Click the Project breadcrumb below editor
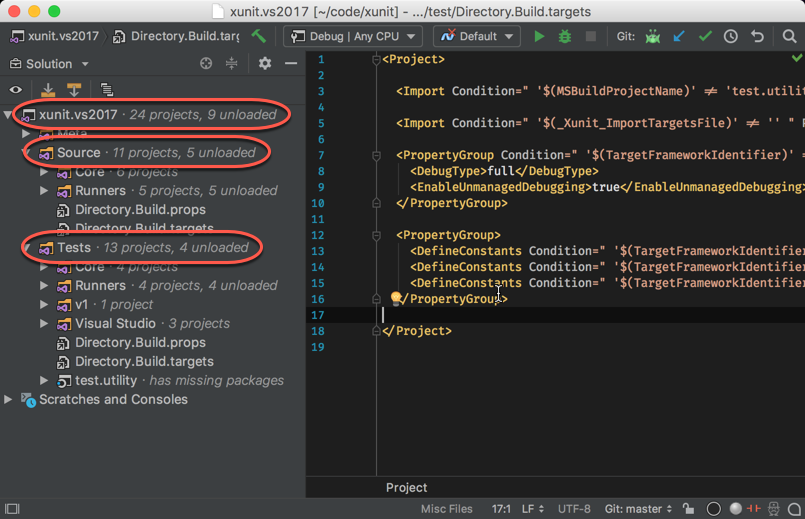805x519 pixels. pyautogui.click(x=406, y=487)
